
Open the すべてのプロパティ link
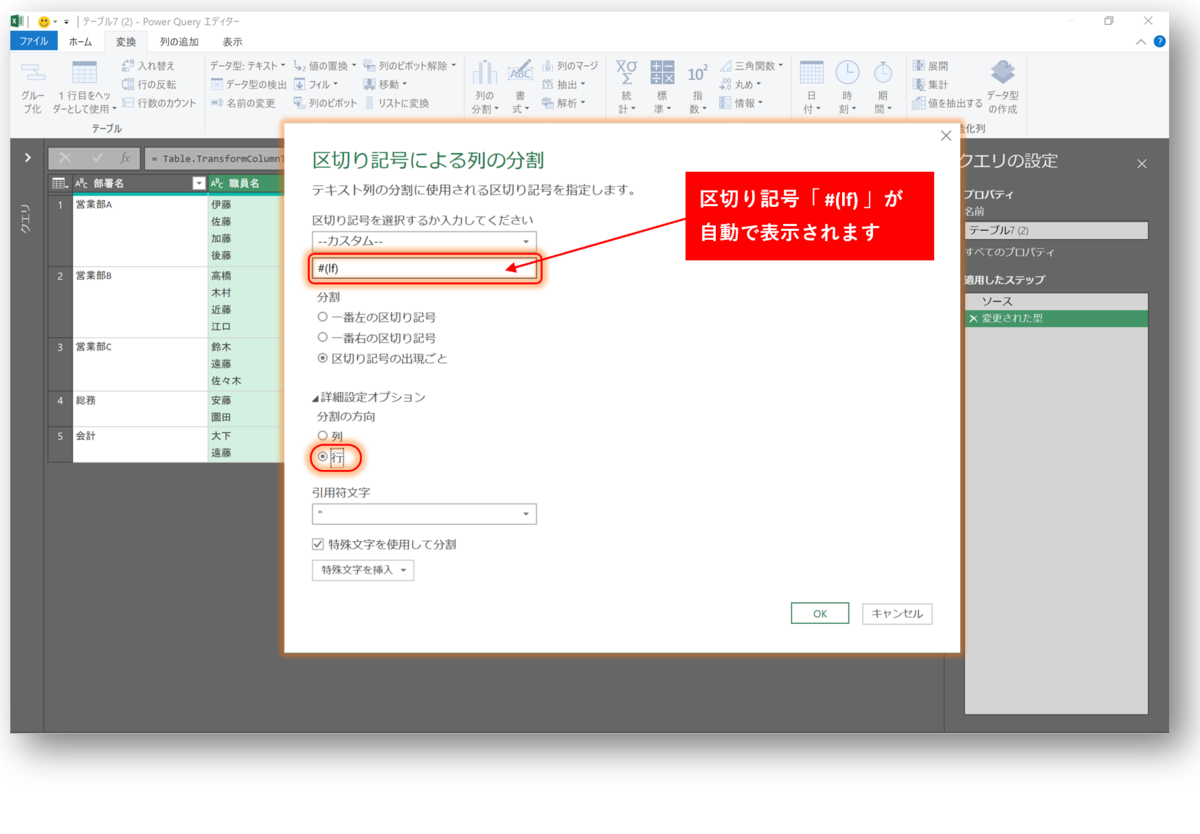point(1009,252)
